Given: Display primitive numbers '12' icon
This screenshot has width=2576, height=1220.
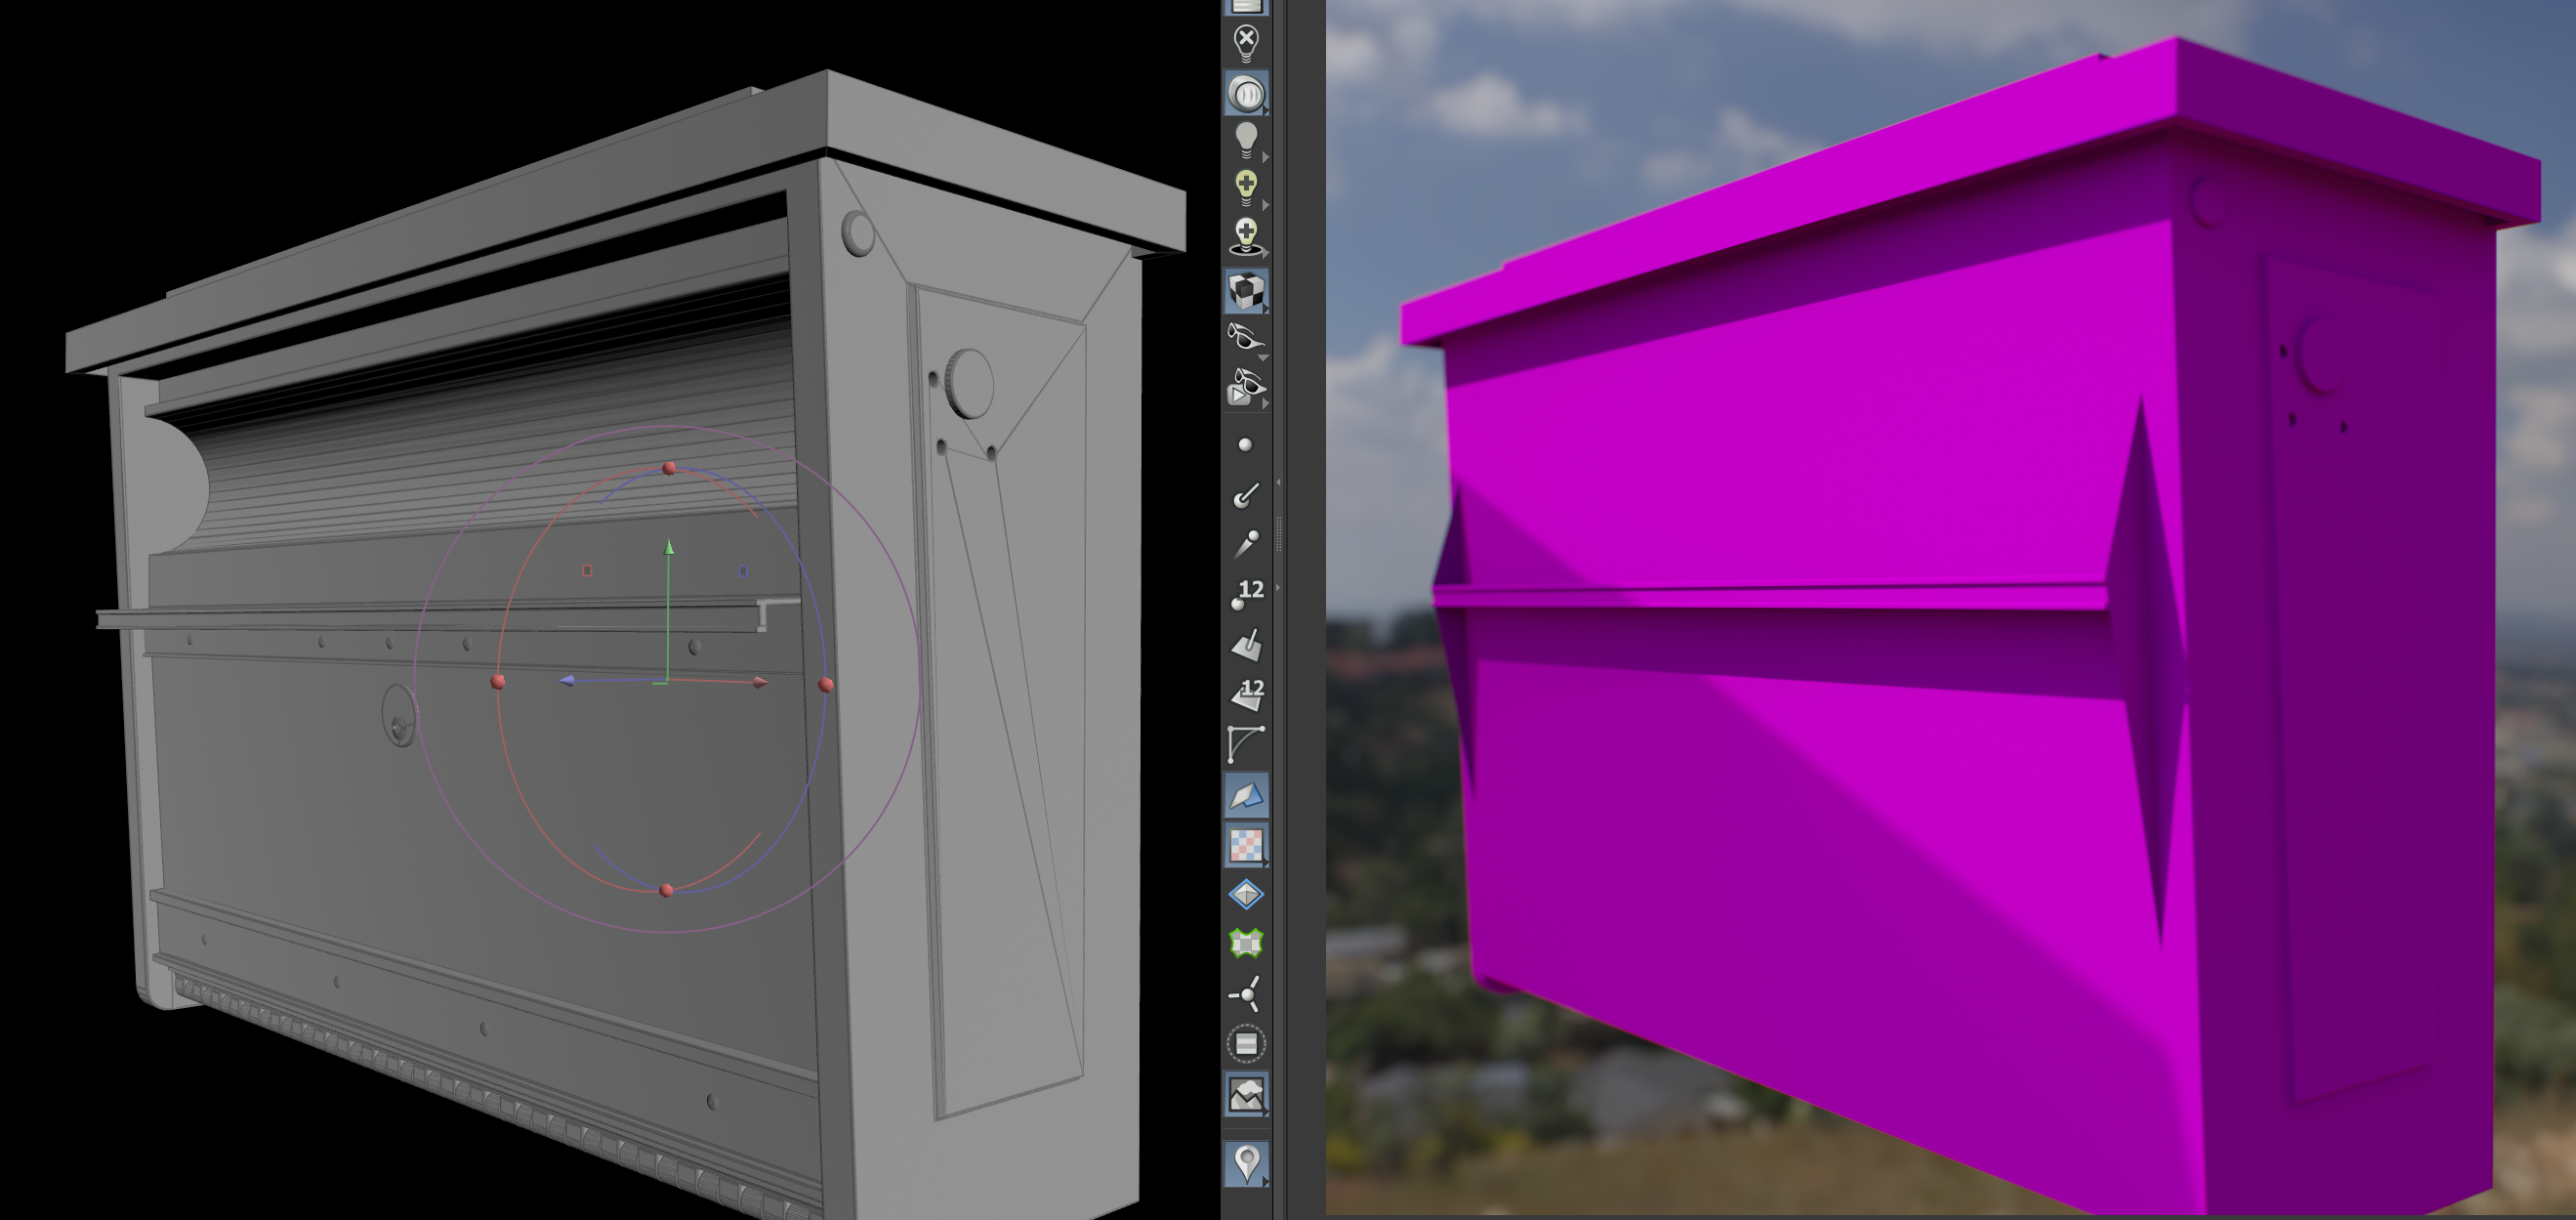Looking at the screenshot, I should [x=1247, y=693].
